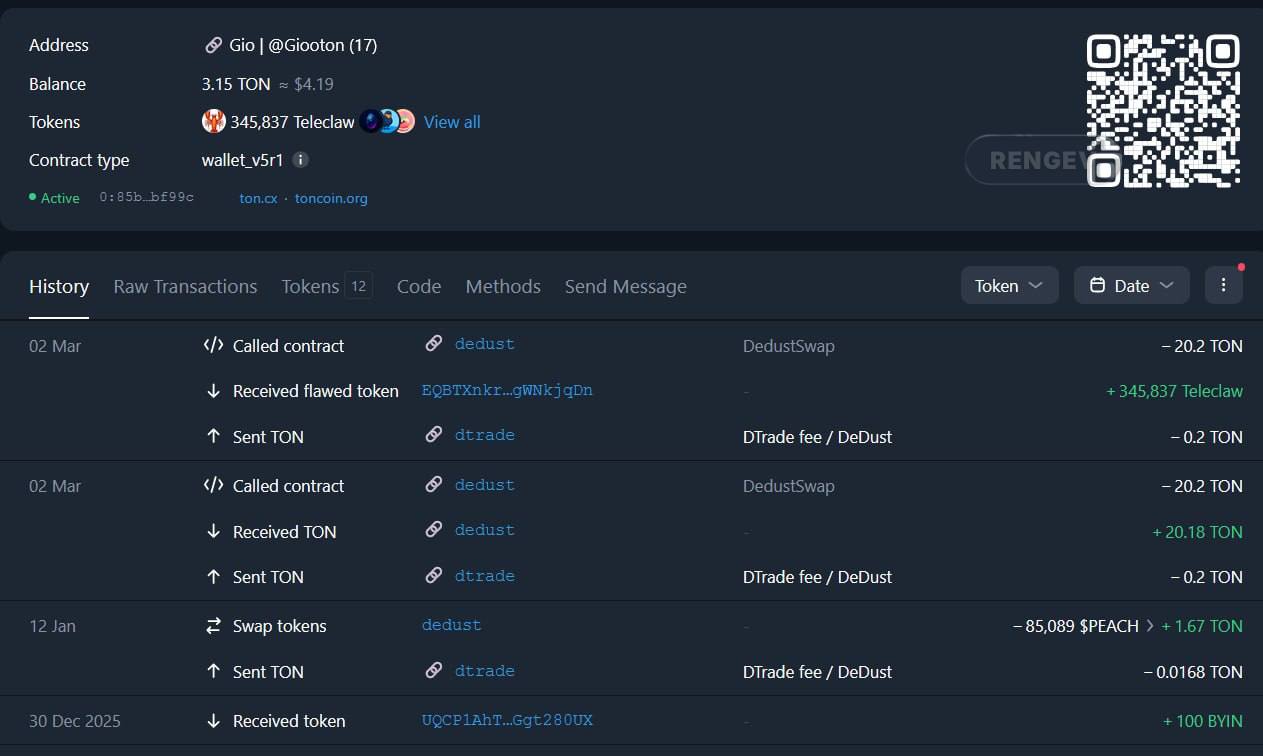
Task: Open the three-dot options menu
Action: 1223,285
